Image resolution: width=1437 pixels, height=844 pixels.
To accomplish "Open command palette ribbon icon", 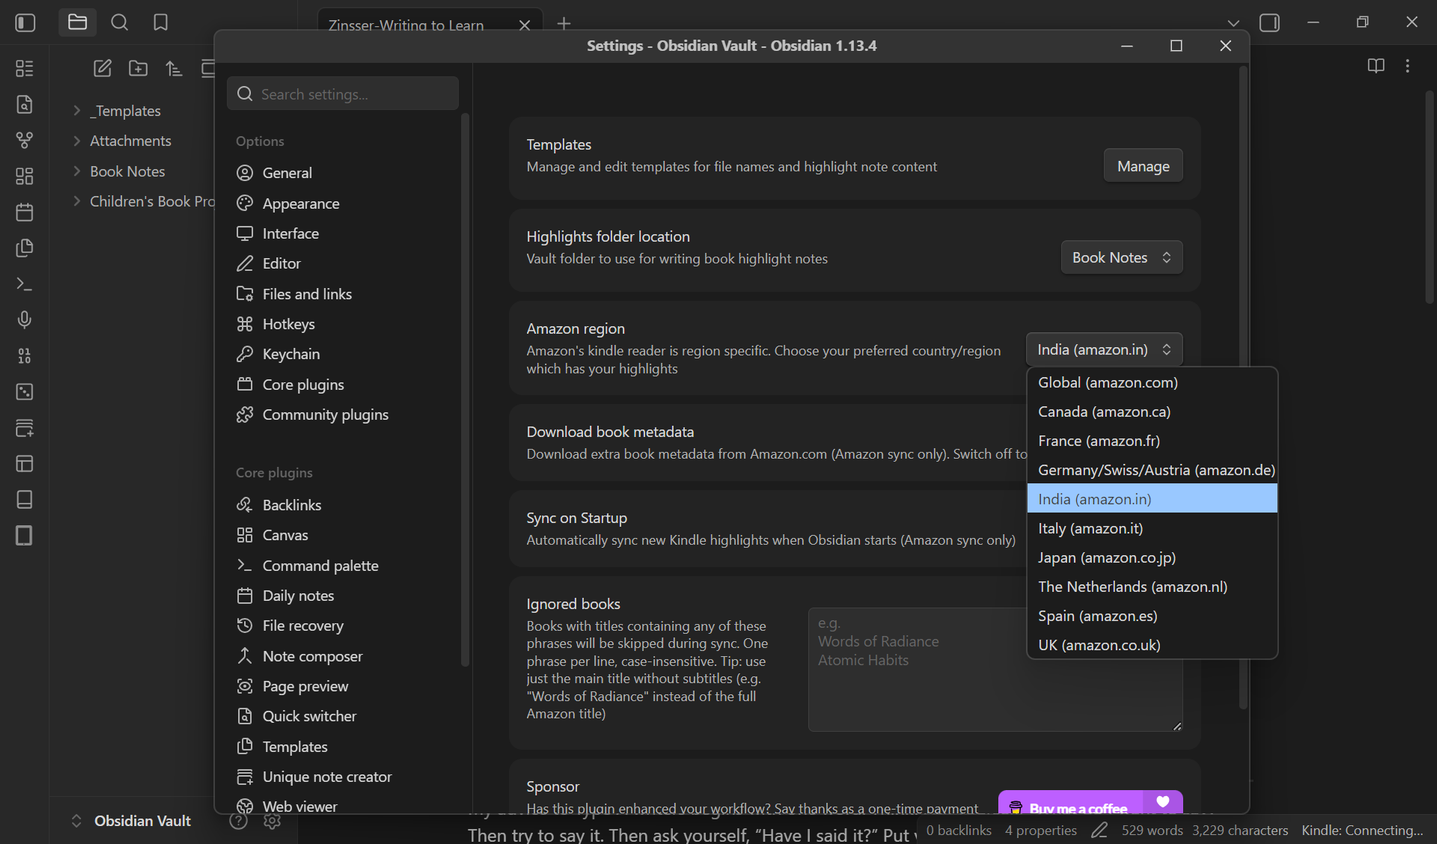I will [x=25, y=284].
